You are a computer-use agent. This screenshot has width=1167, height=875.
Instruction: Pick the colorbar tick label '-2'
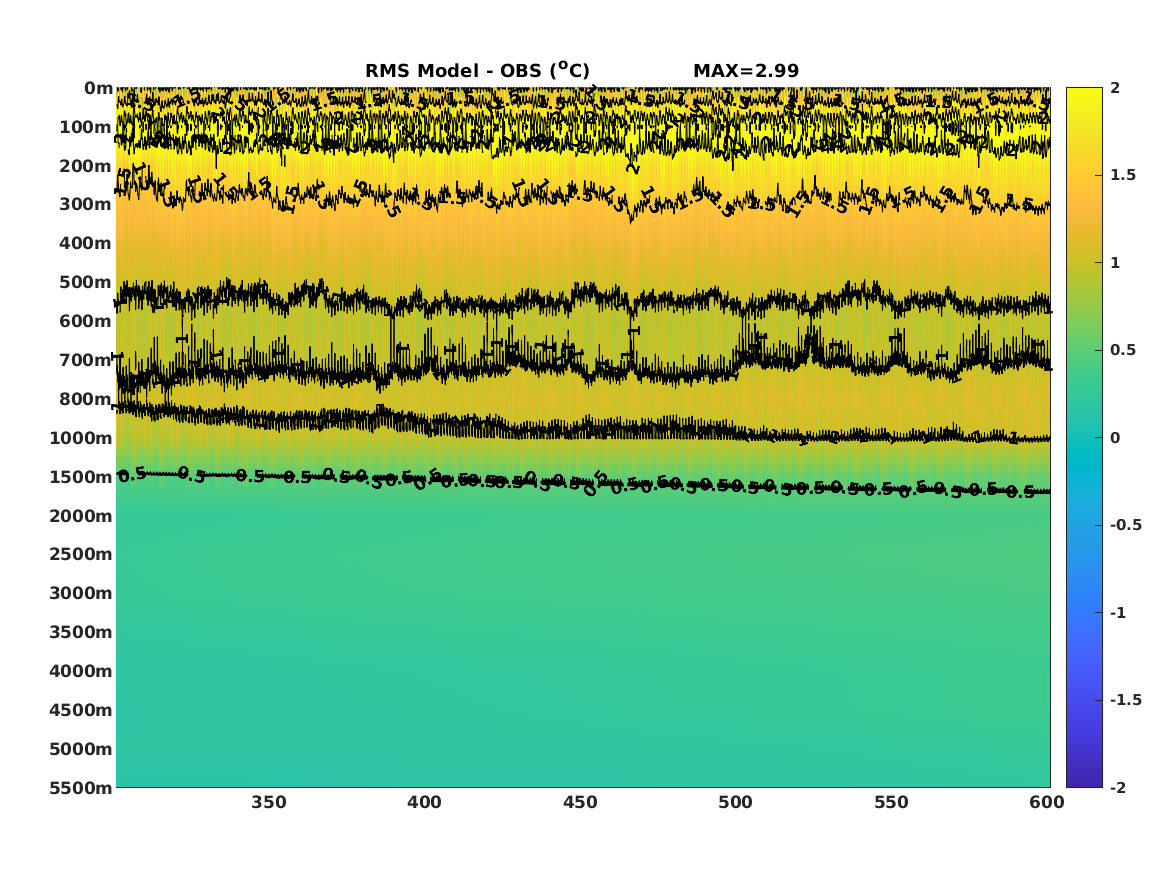[x=1118, y=787]
